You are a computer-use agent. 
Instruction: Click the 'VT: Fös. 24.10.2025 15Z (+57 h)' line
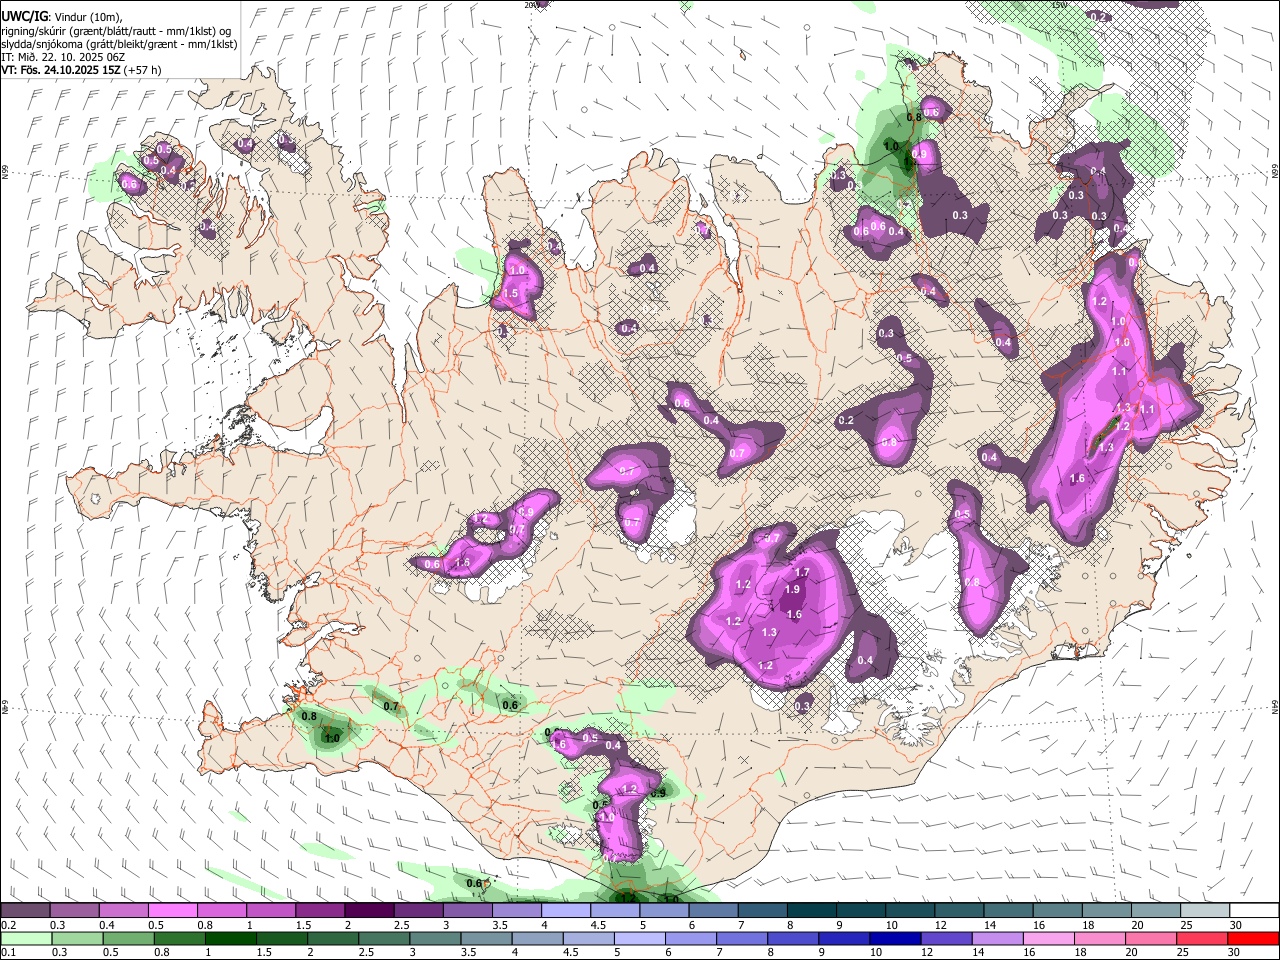point(81,70)
